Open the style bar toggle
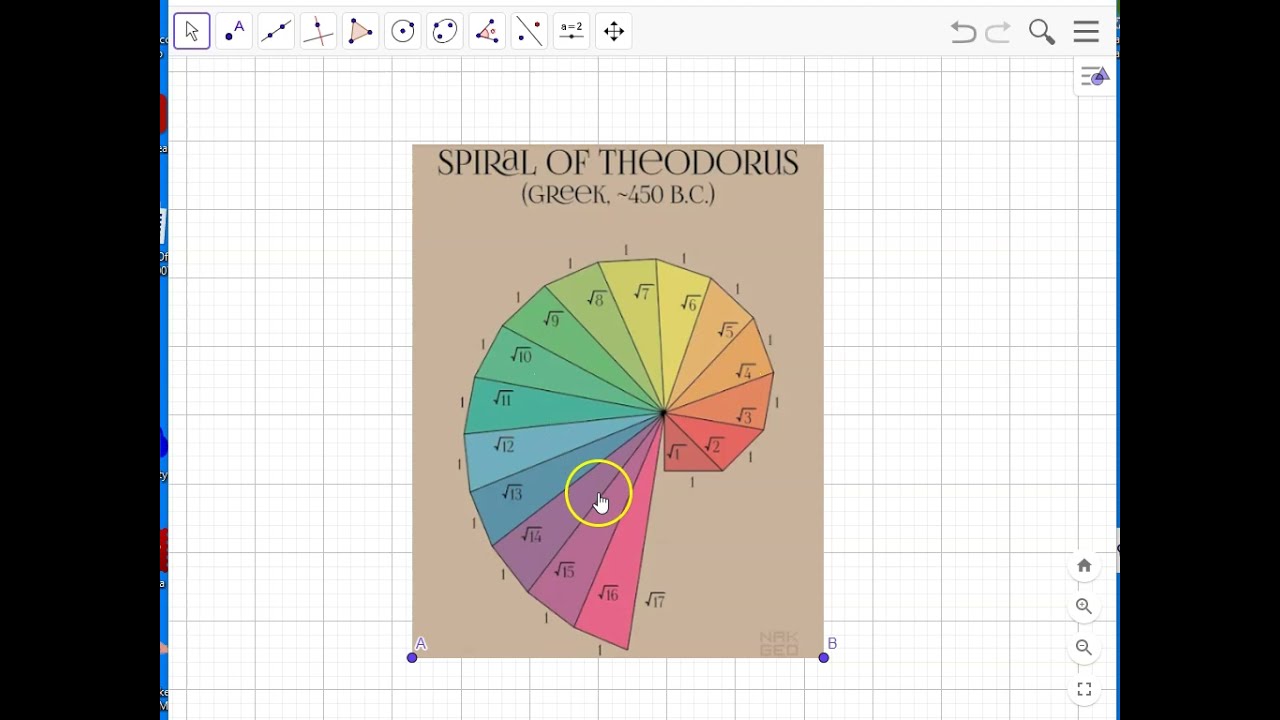Viewport: 1280px width, 720px height. [1094, 77]
